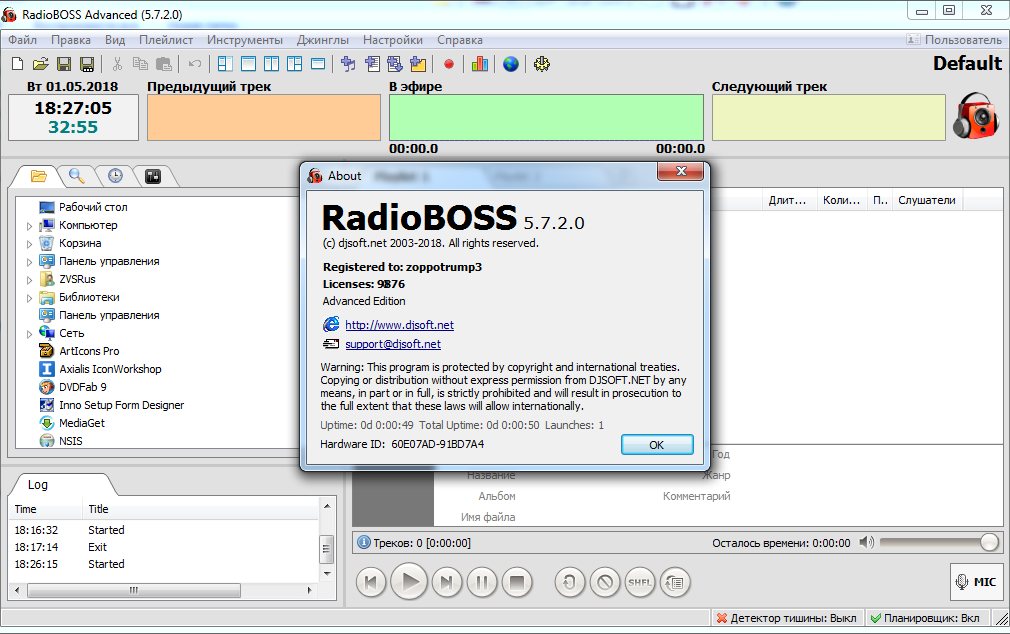Select the two-column layout icon in the toolbar

271,64
